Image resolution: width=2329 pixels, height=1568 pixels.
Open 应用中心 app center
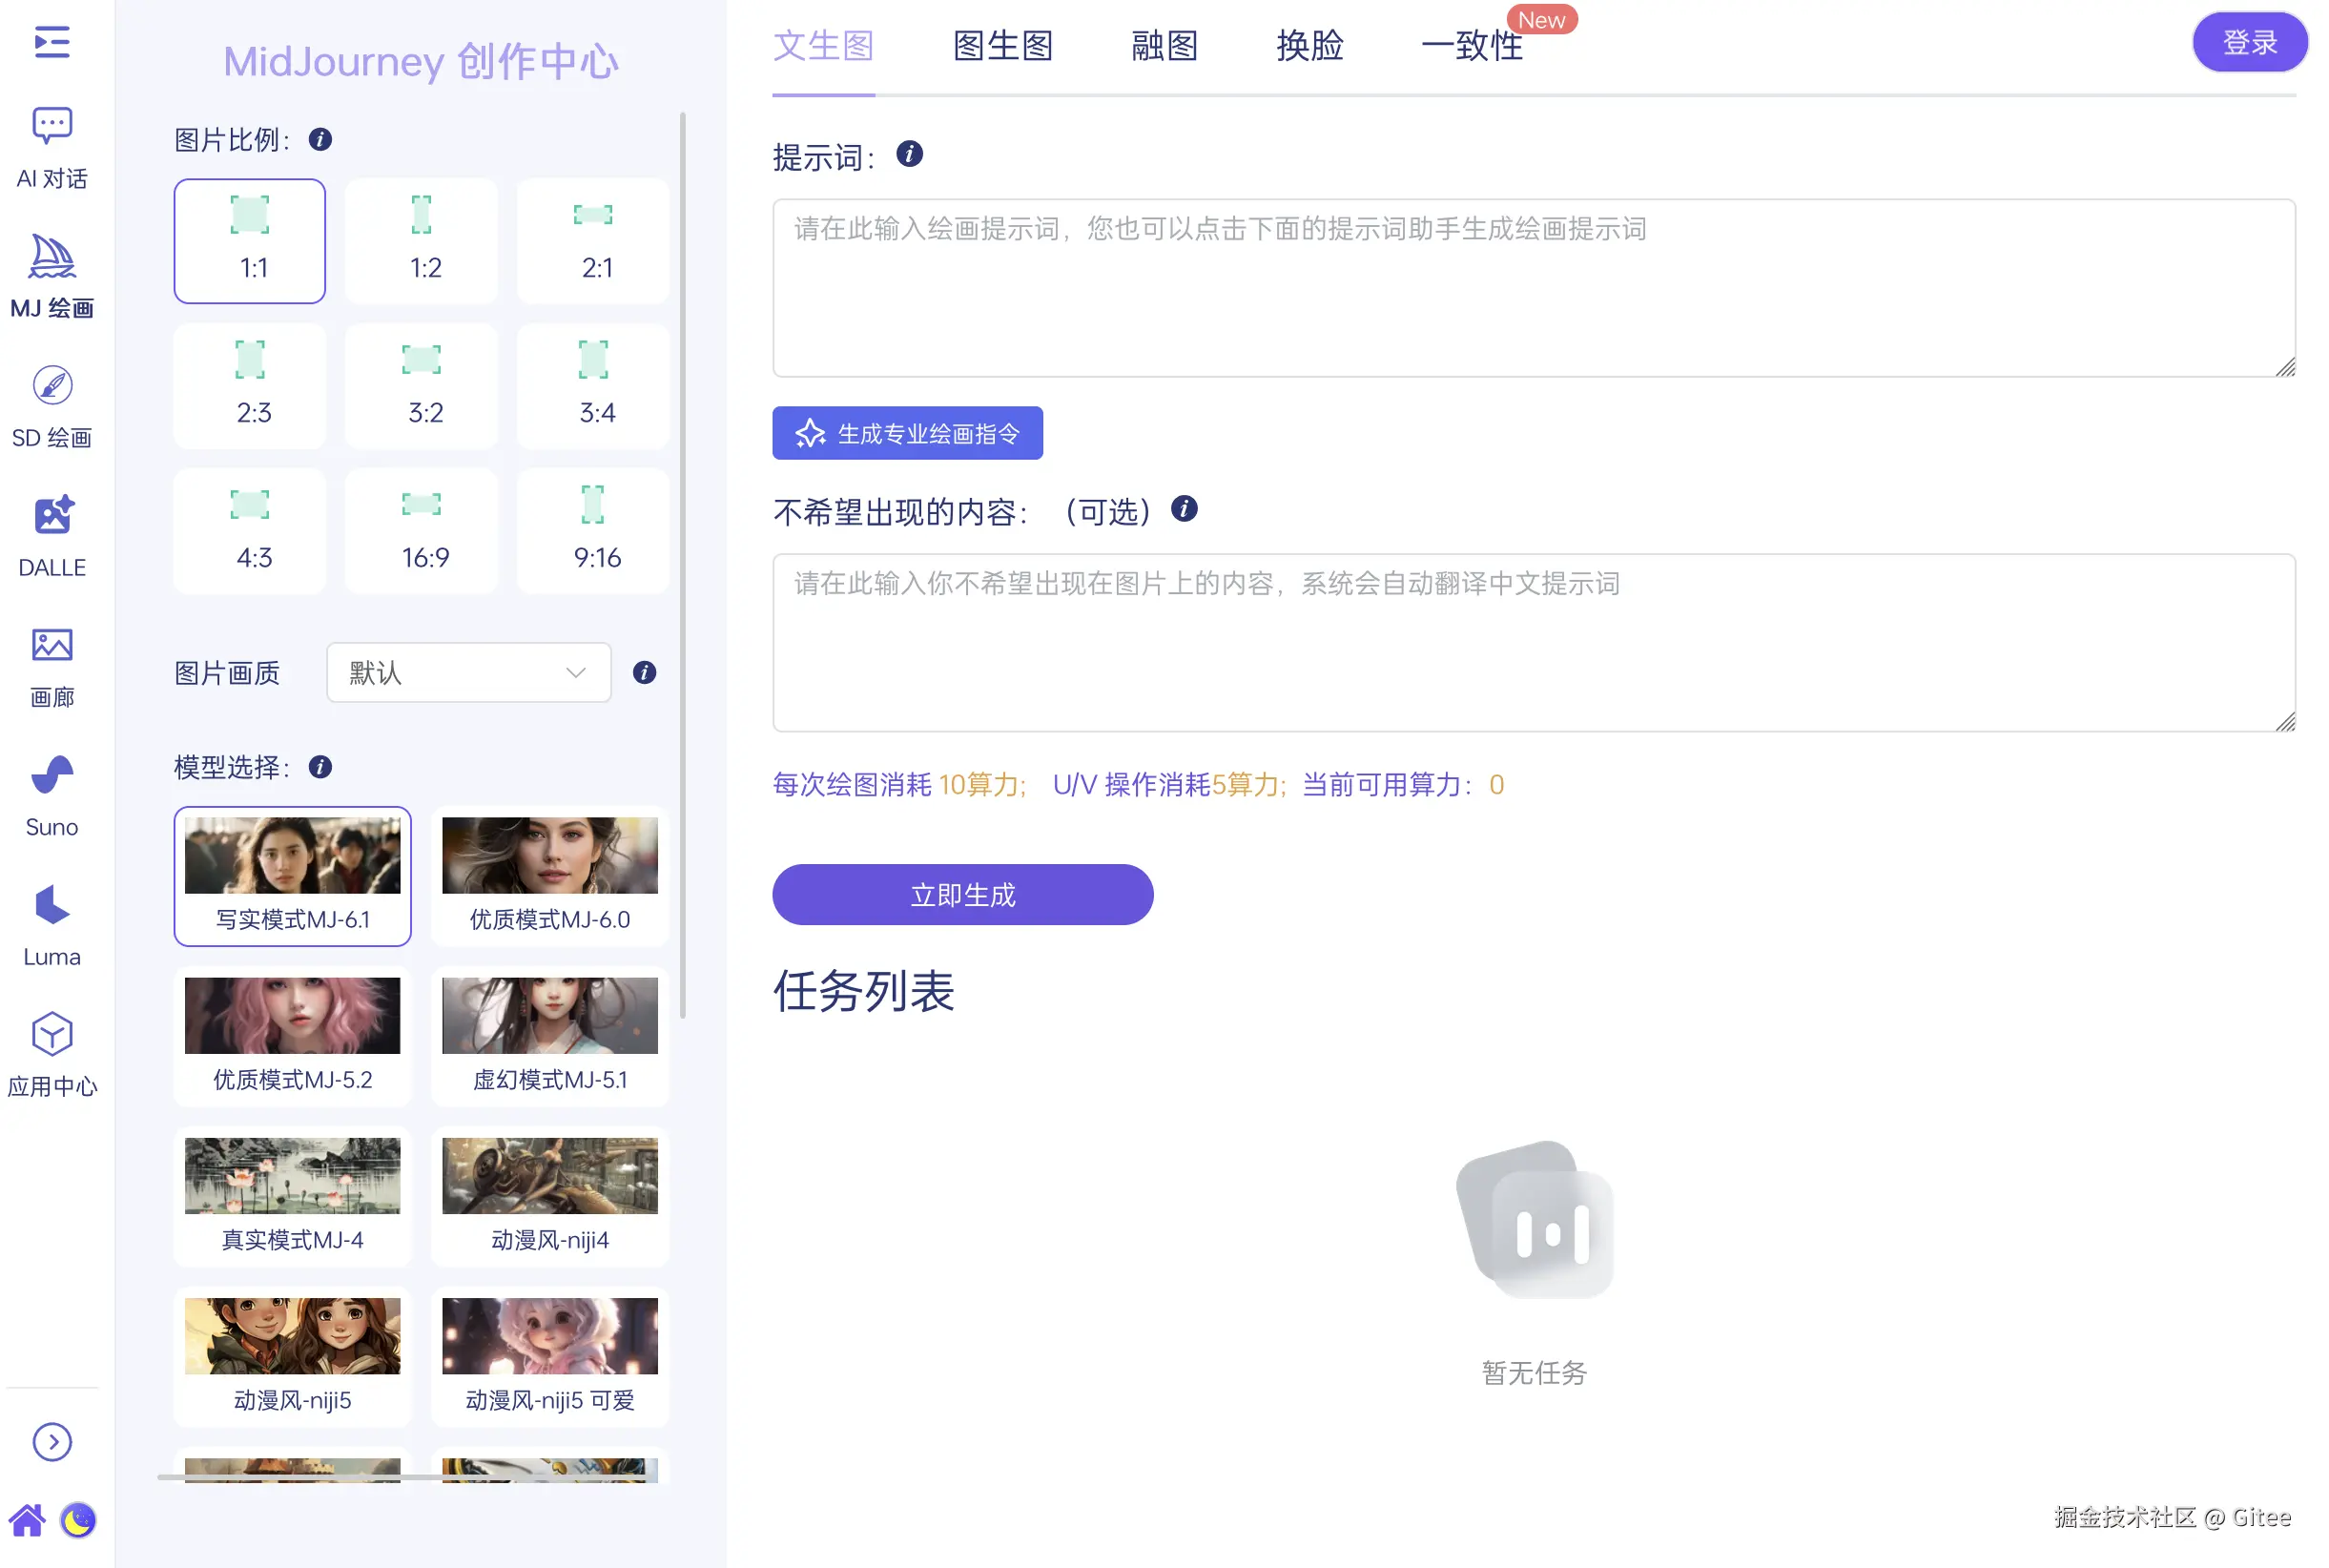pyautogui.click(x=51, y=1056)
